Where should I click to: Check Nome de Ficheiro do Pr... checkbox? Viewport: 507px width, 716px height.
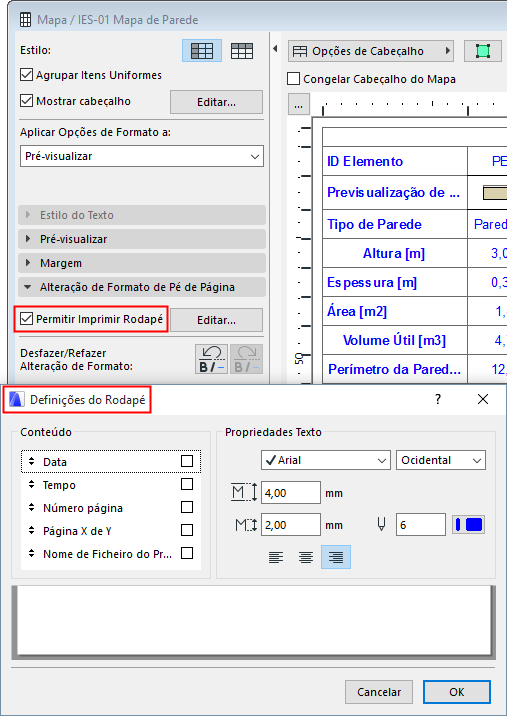[x=187, y=553]
